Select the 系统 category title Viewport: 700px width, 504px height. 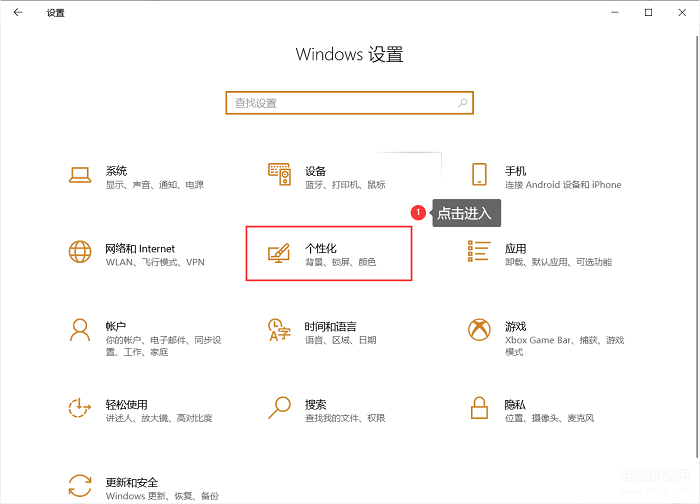pos(116,171)
